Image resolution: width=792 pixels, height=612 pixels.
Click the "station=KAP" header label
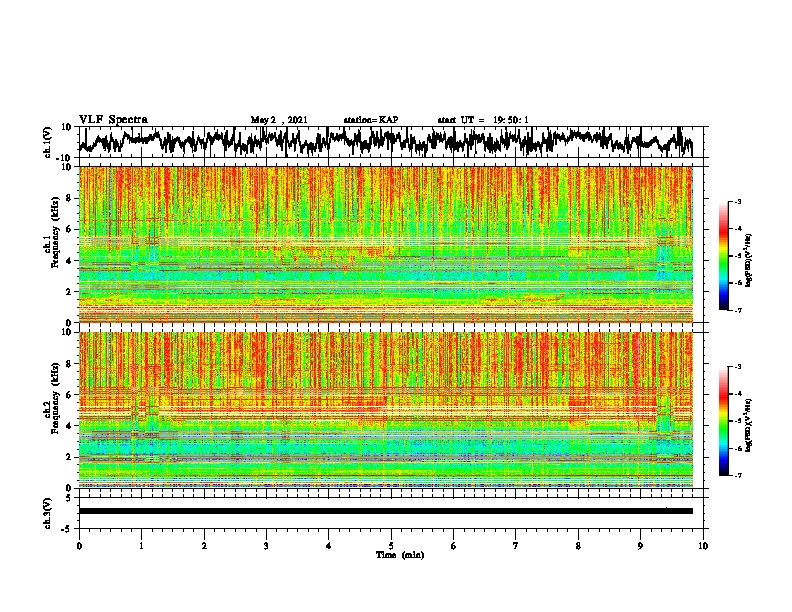tap(371, 120)
